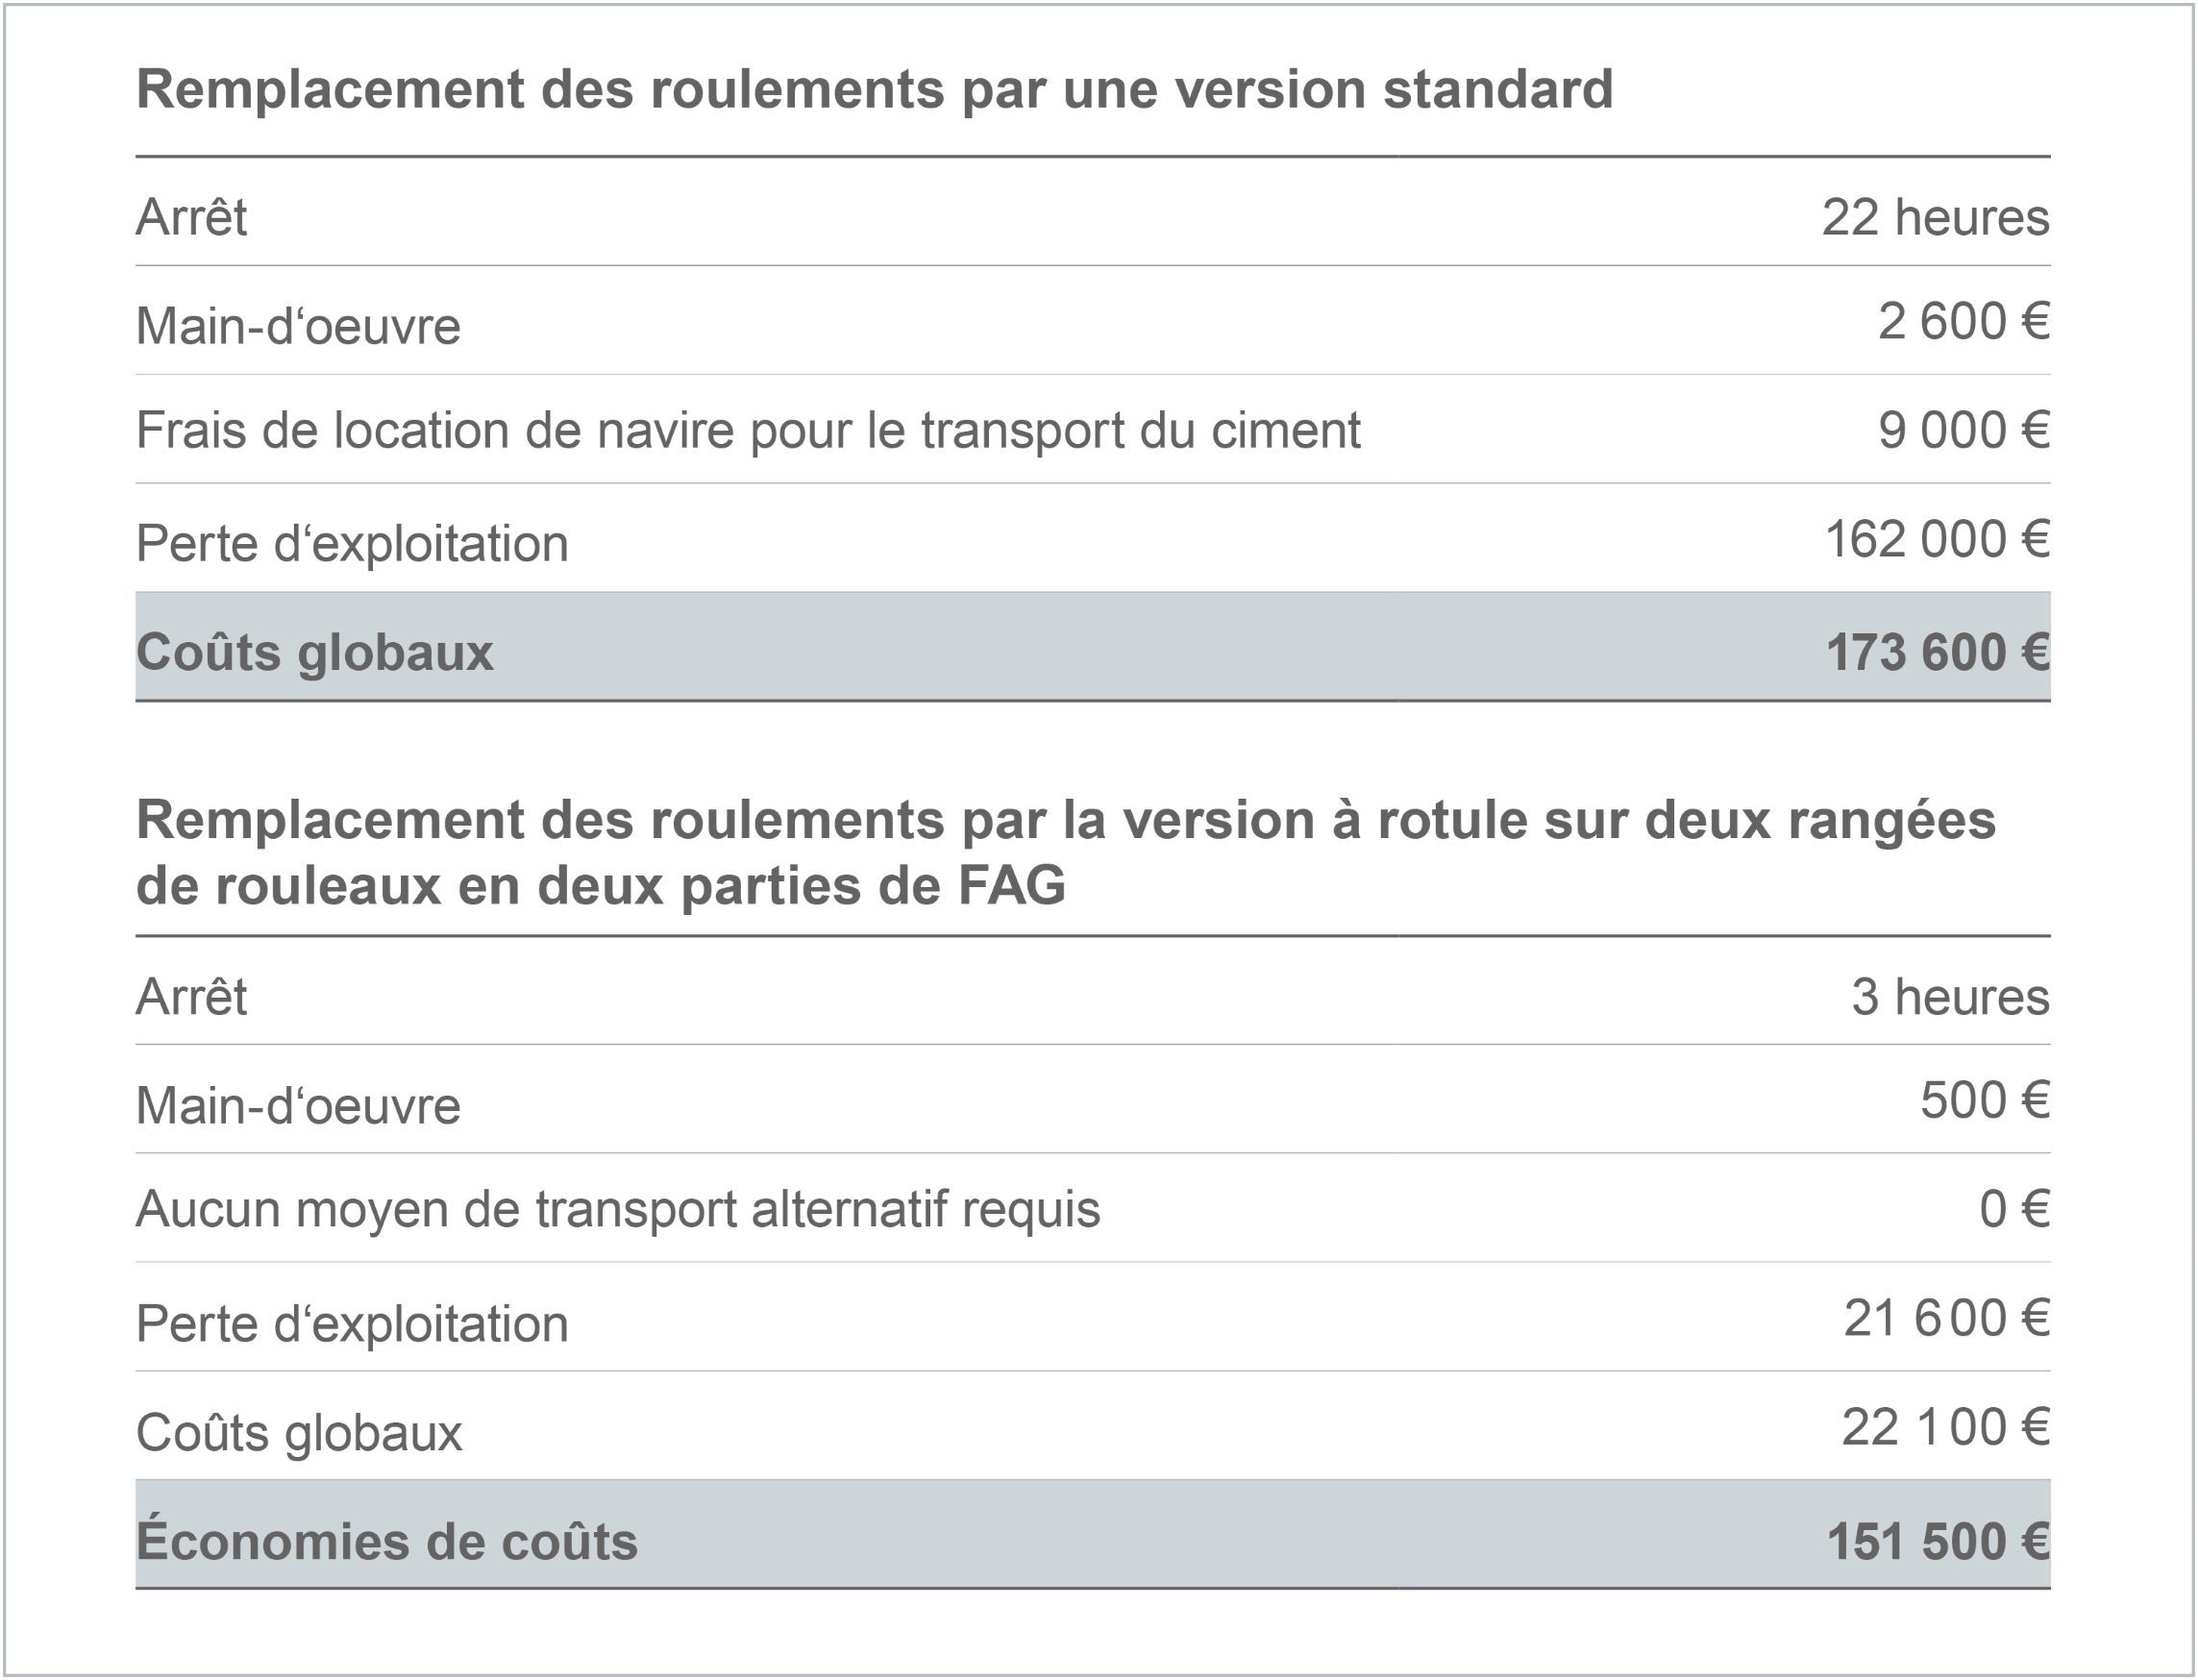Select the 2 600 € labor cost
Screen dimensions: 2198x1680
(1963, 322)
